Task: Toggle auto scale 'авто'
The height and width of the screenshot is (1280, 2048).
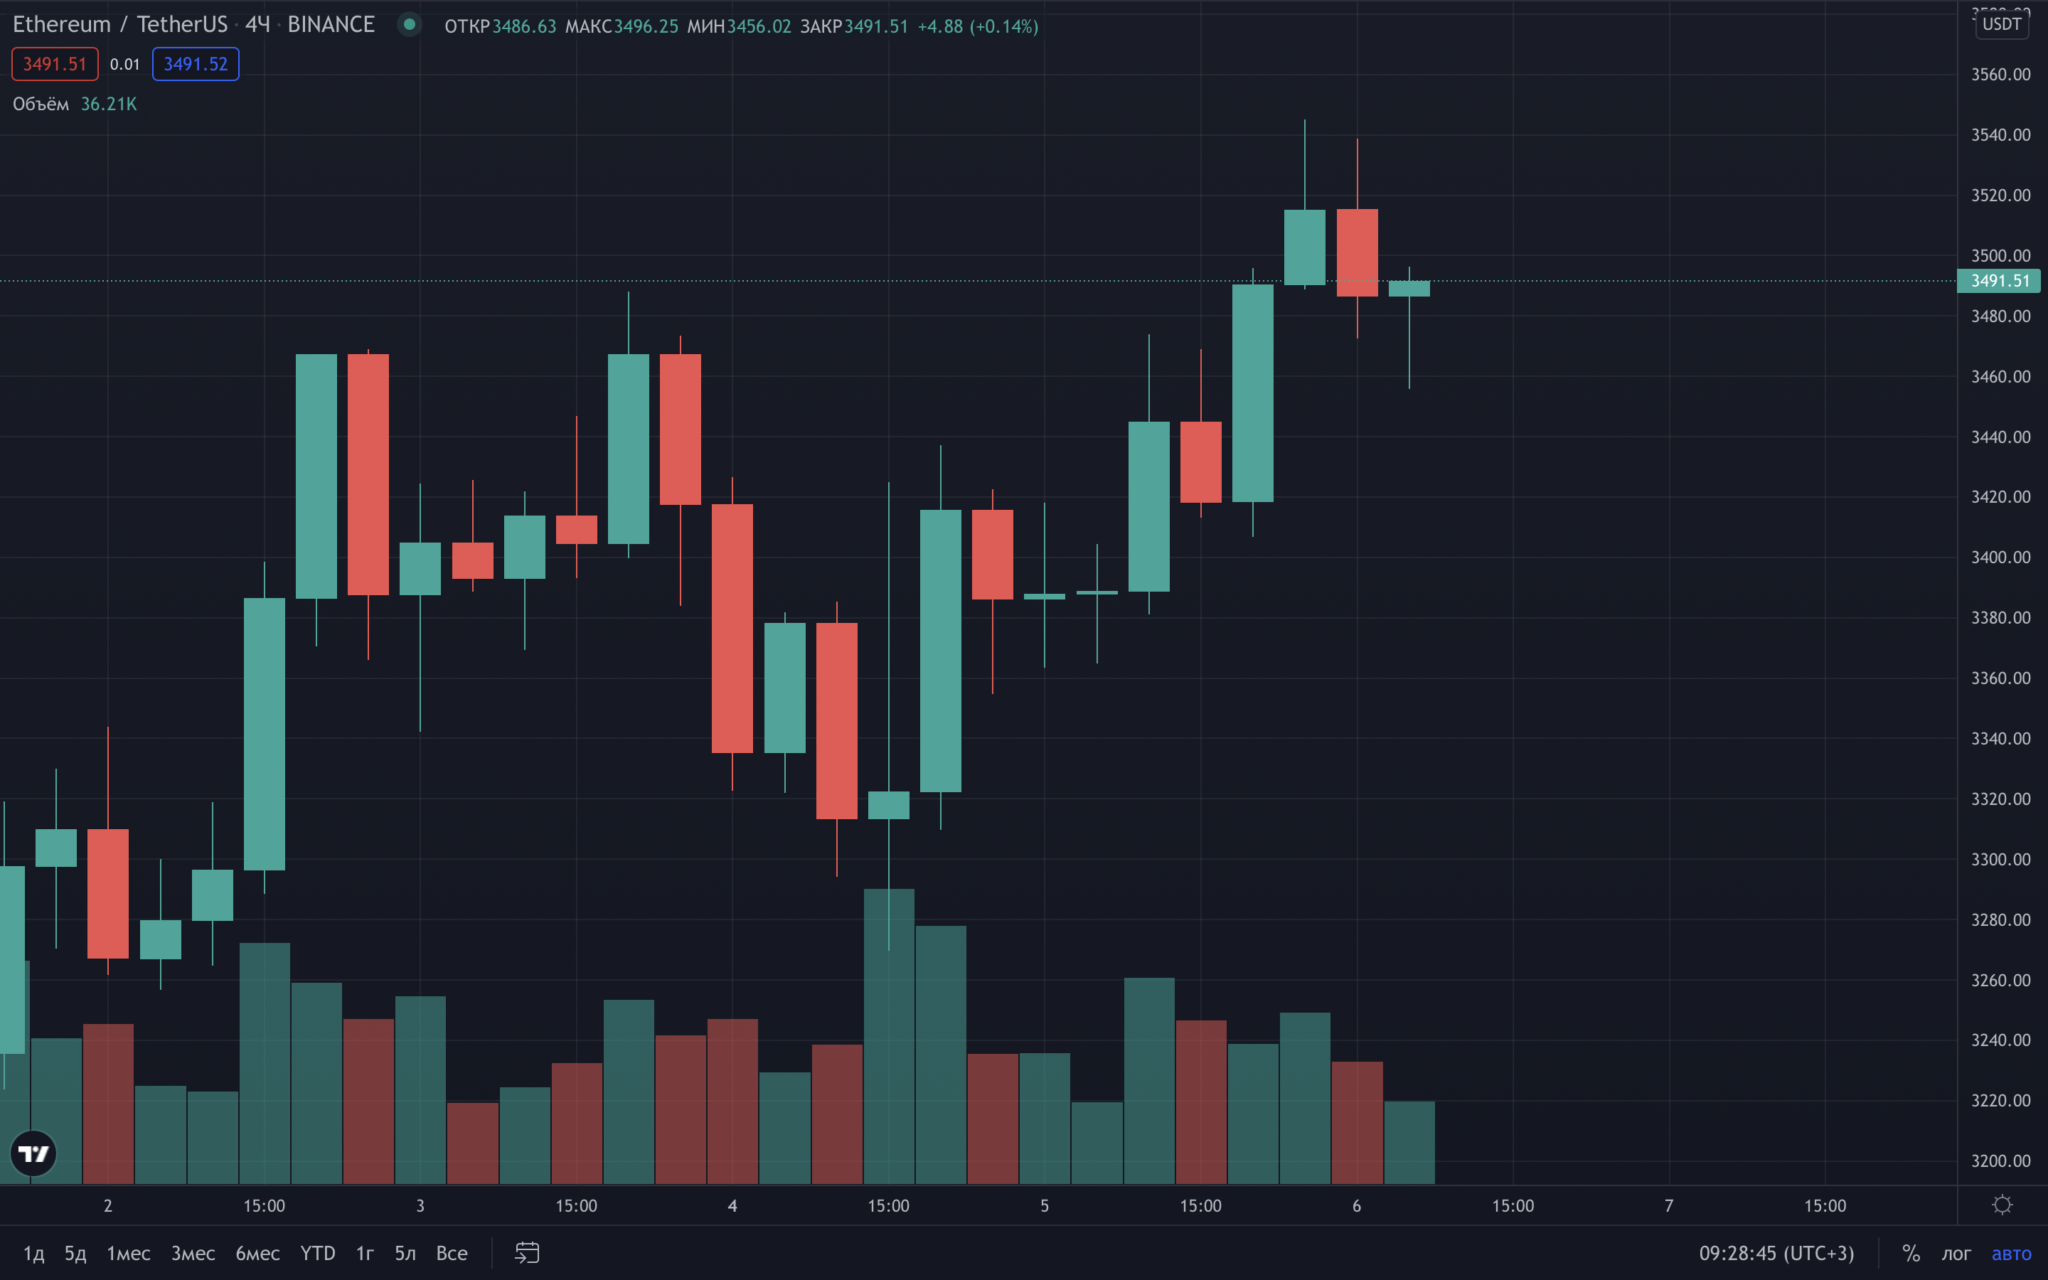Action: (x=2011, y=1253)
